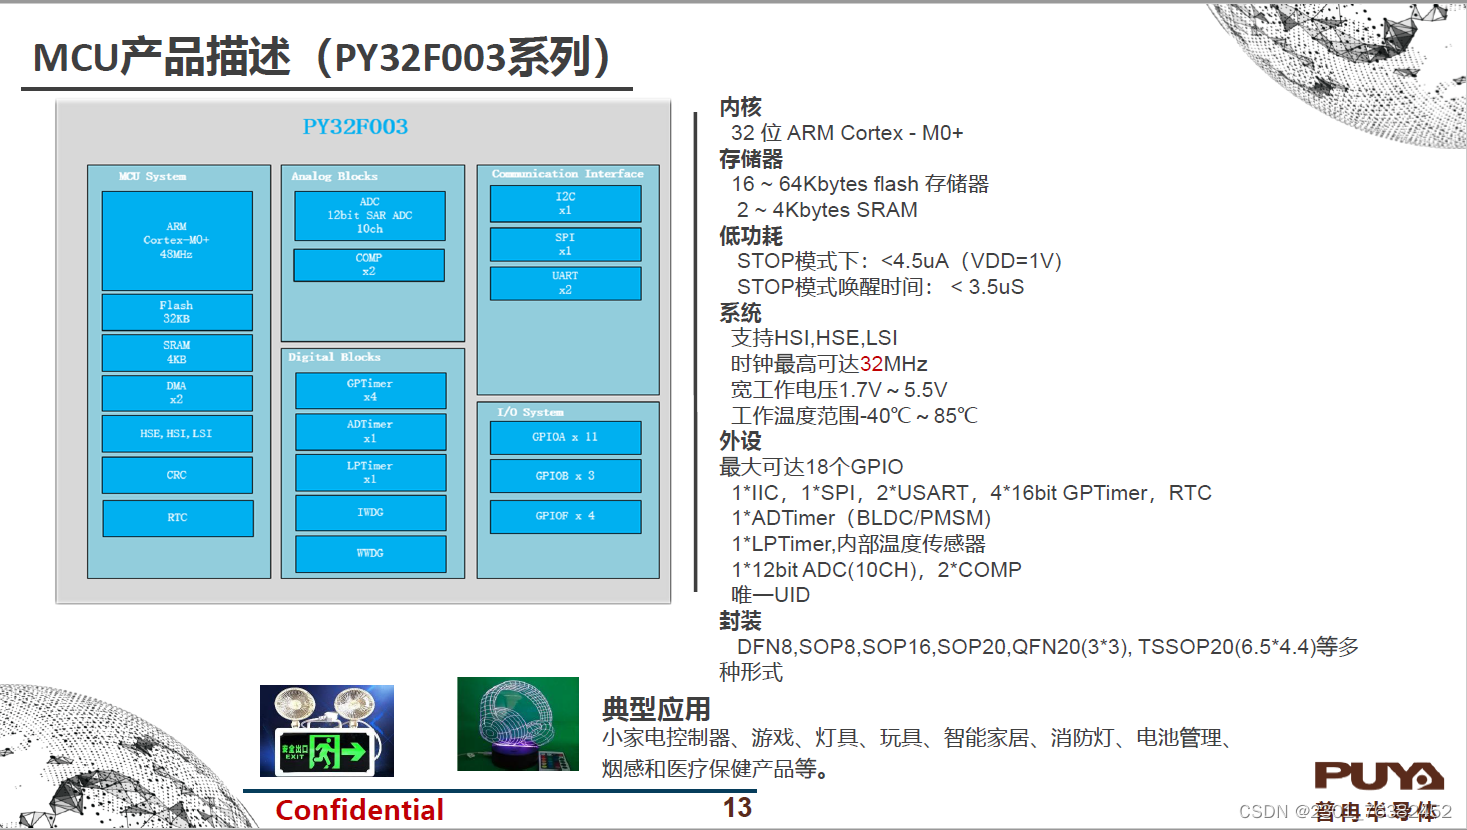Viewport: 1467px width, 830px height.
Task: Click the RTC block in diagram
Action: coord(178,518)
